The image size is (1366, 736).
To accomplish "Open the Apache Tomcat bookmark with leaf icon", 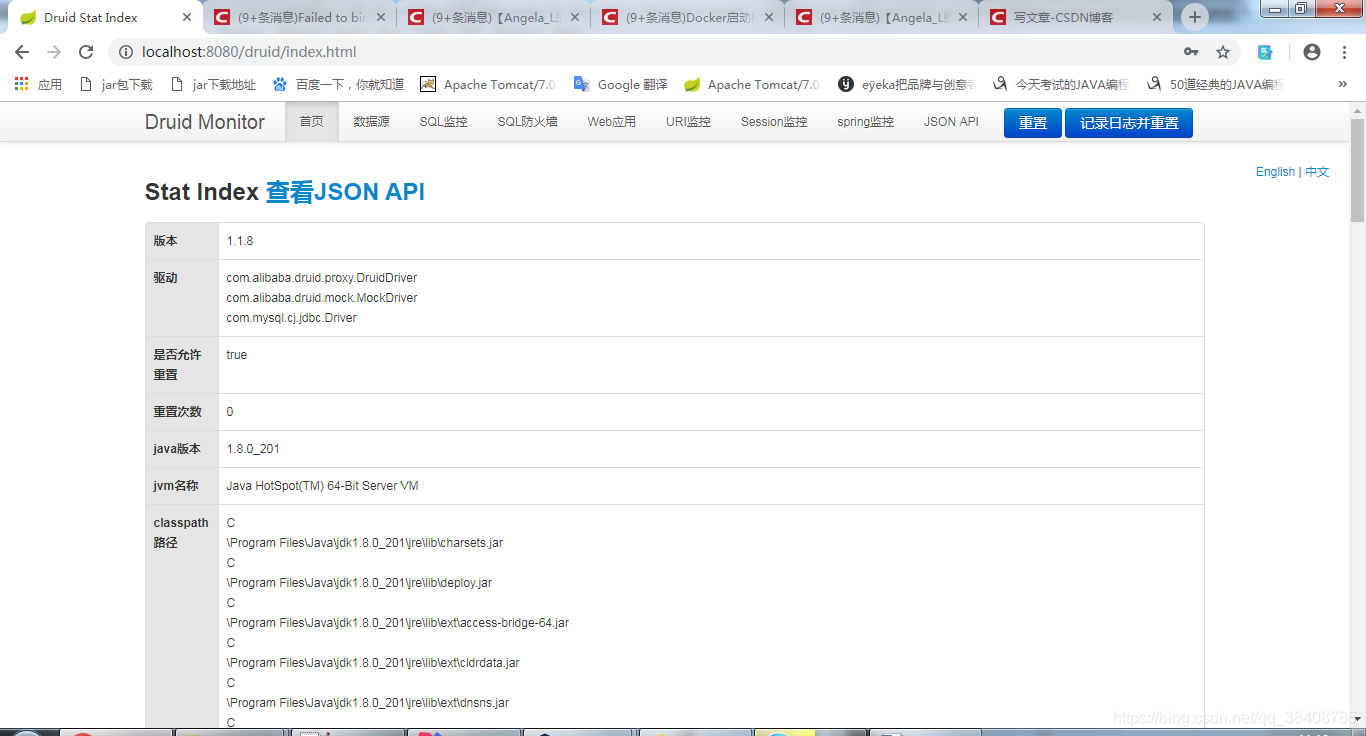I will tap(752, 85).
